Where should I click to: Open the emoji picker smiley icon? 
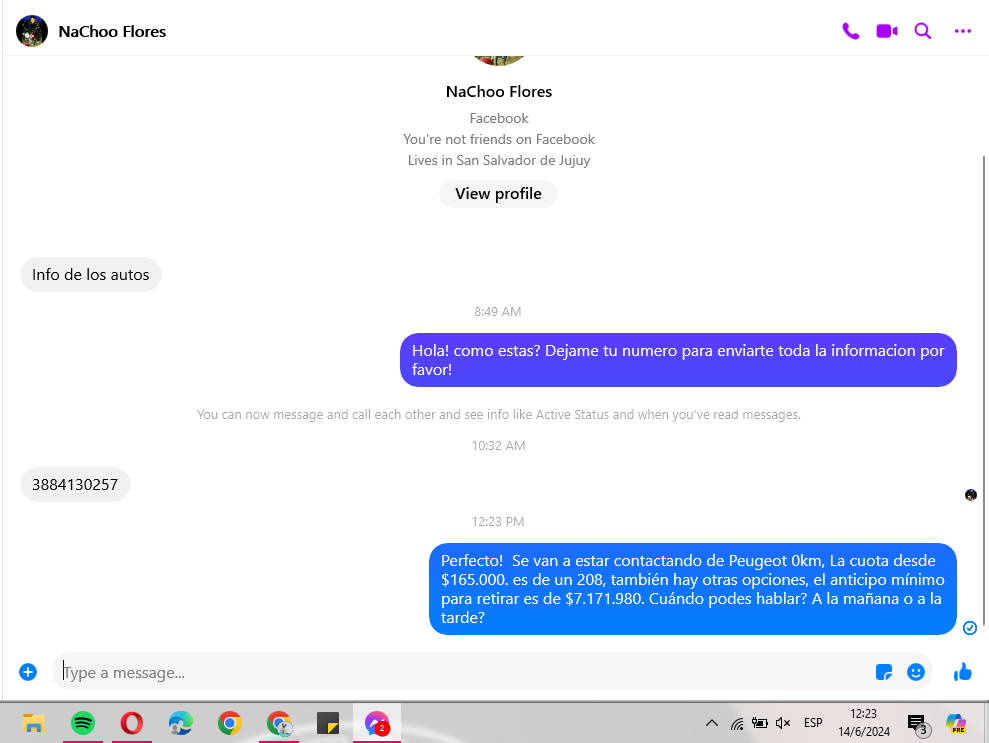[916, 672]
